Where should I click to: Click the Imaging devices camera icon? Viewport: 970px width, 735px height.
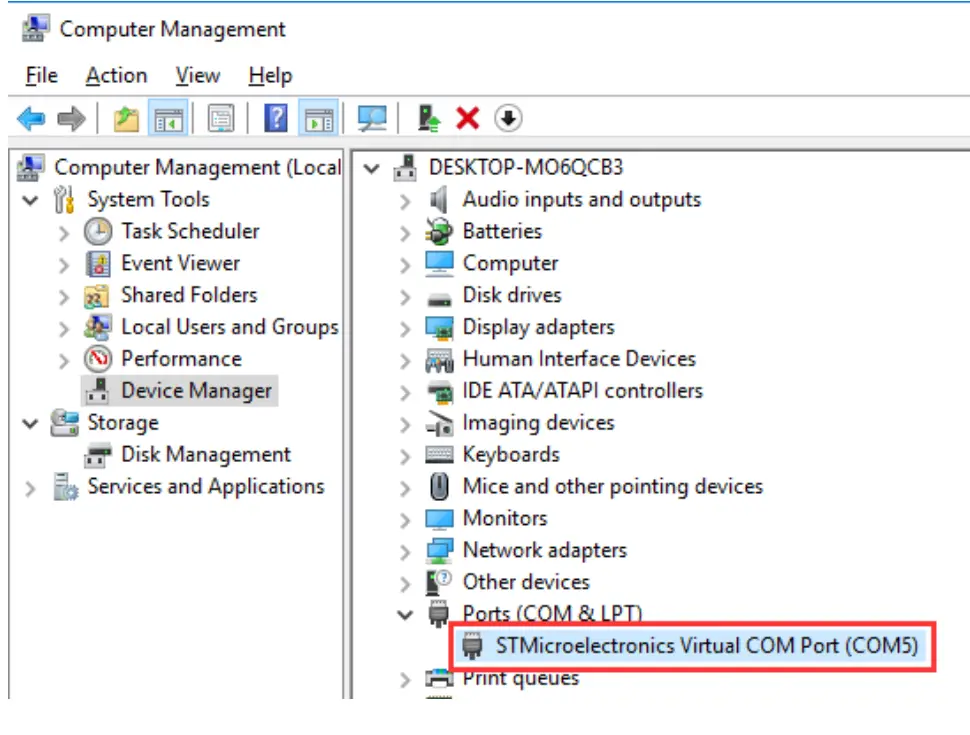[439, 423]
